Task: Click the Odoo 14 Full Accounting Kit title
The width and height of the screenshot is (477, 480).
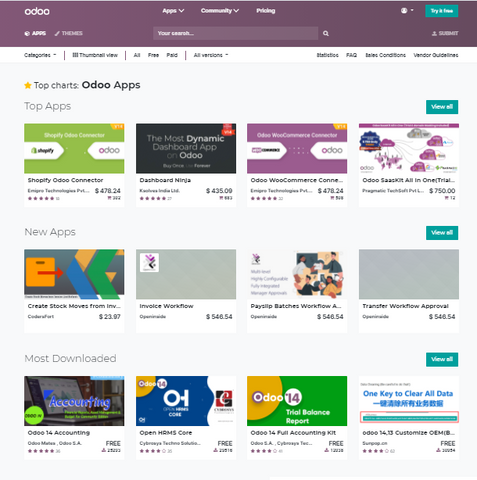Action: (293, 433)
